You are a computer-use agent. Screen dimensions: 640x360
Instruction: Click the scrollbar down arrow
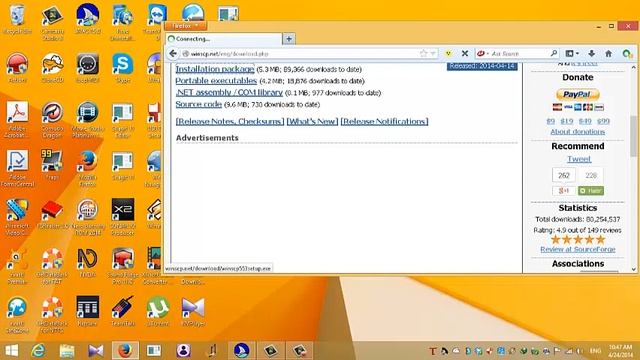click(x=633, y=269)
